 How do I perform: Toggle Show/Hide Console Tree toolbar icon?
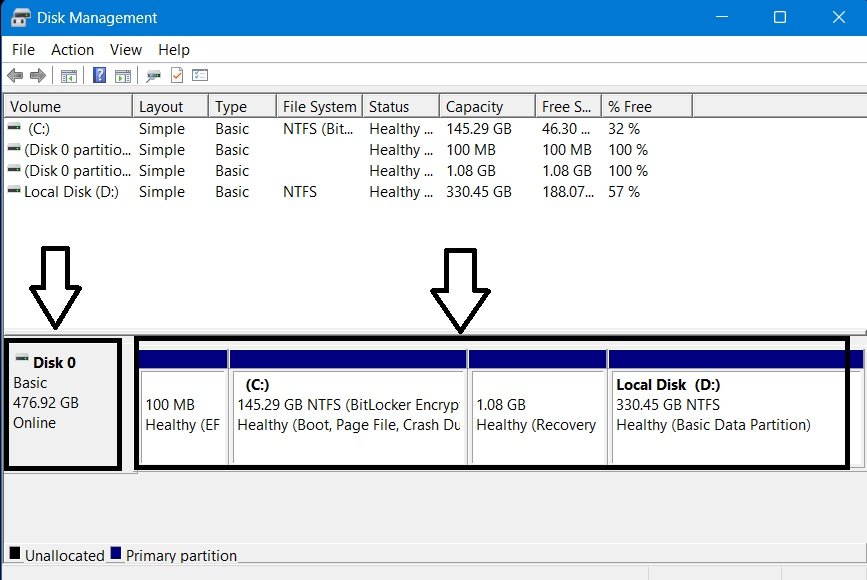(69, 76)
